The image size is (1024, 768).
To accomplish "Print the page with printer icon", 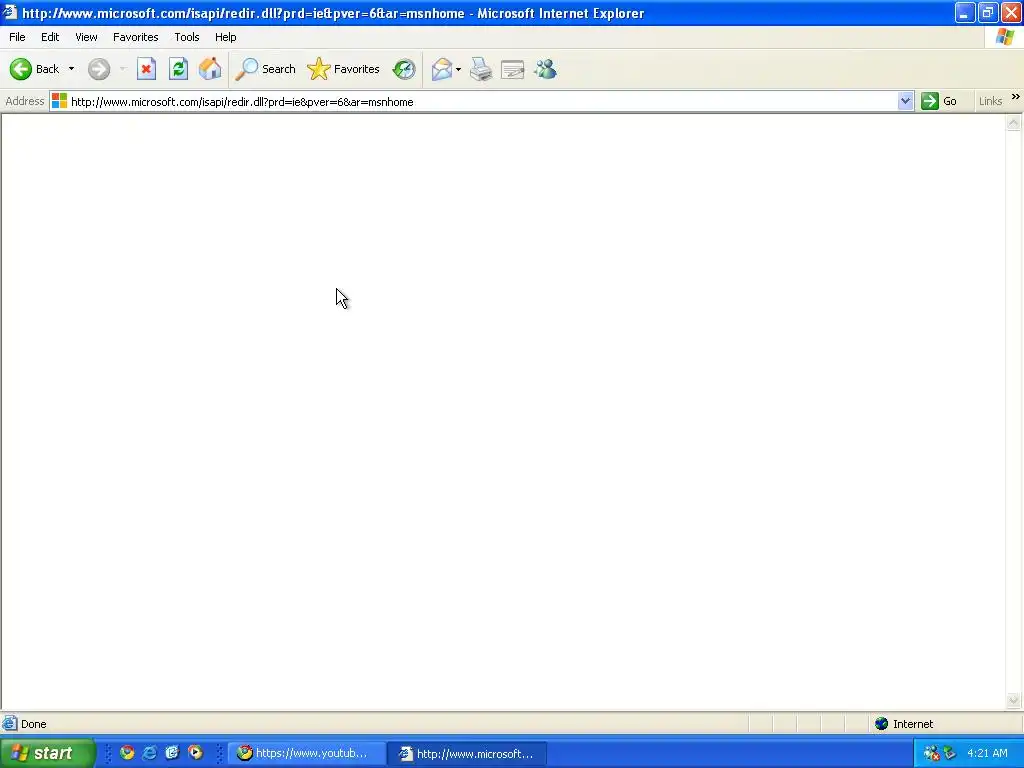I will (481, 69).
